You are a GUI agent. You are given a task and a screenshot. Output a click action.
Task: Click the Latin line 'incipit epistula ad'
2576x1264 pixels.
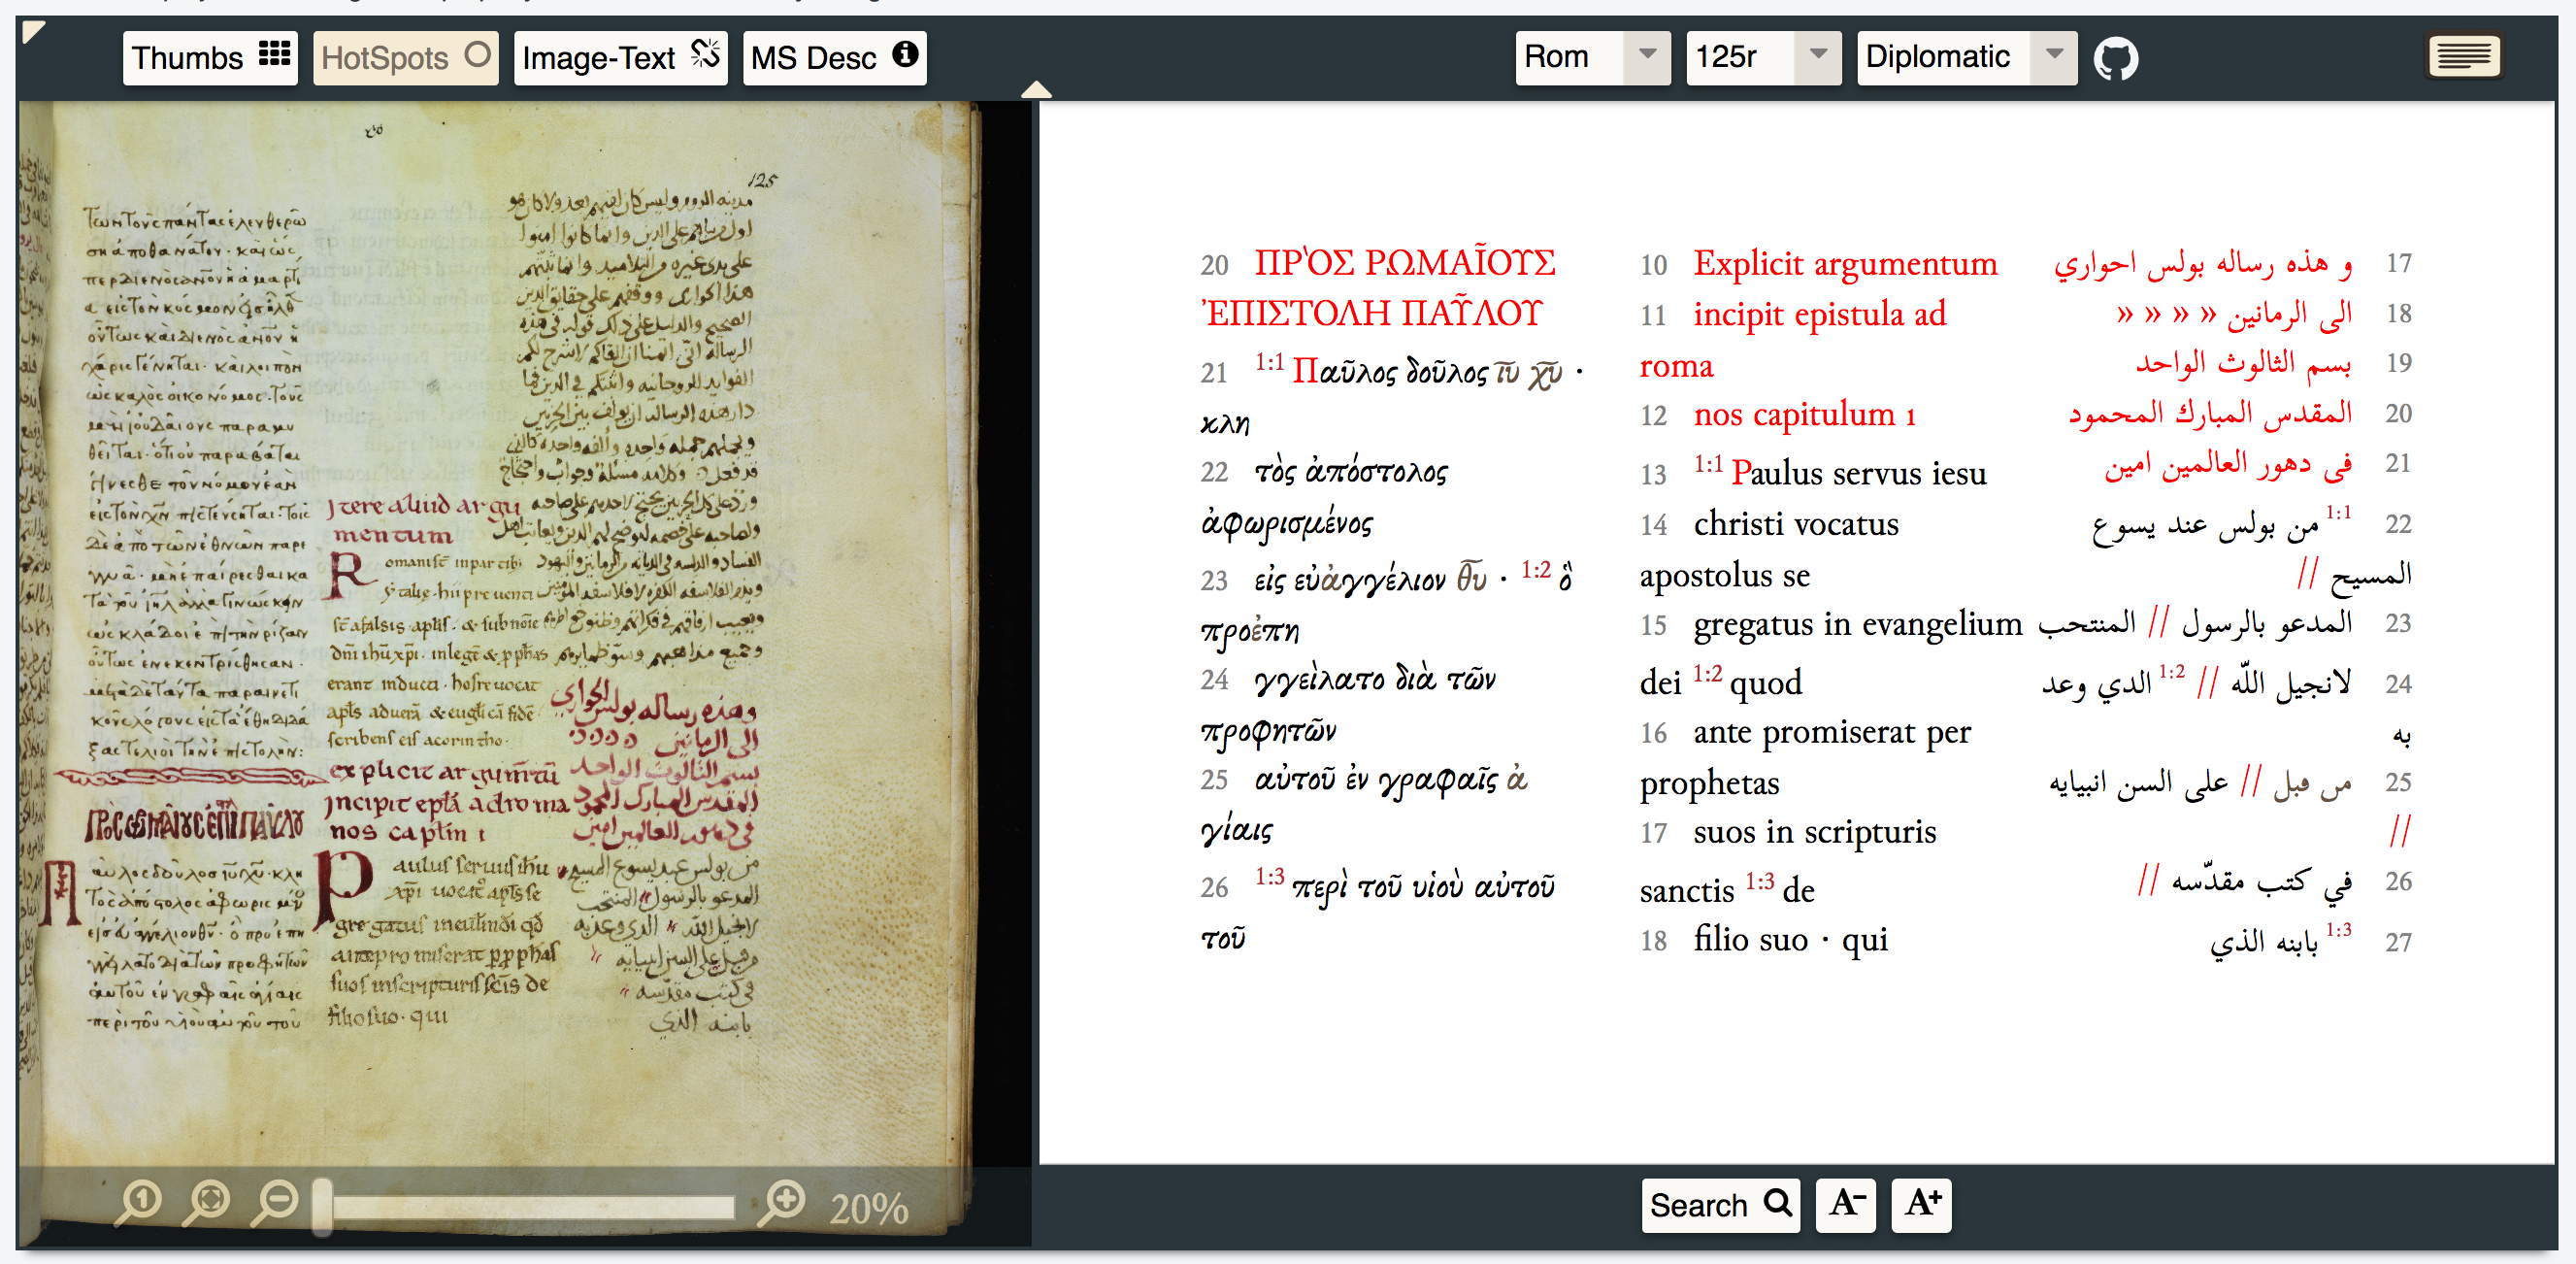coord(1820,315)
